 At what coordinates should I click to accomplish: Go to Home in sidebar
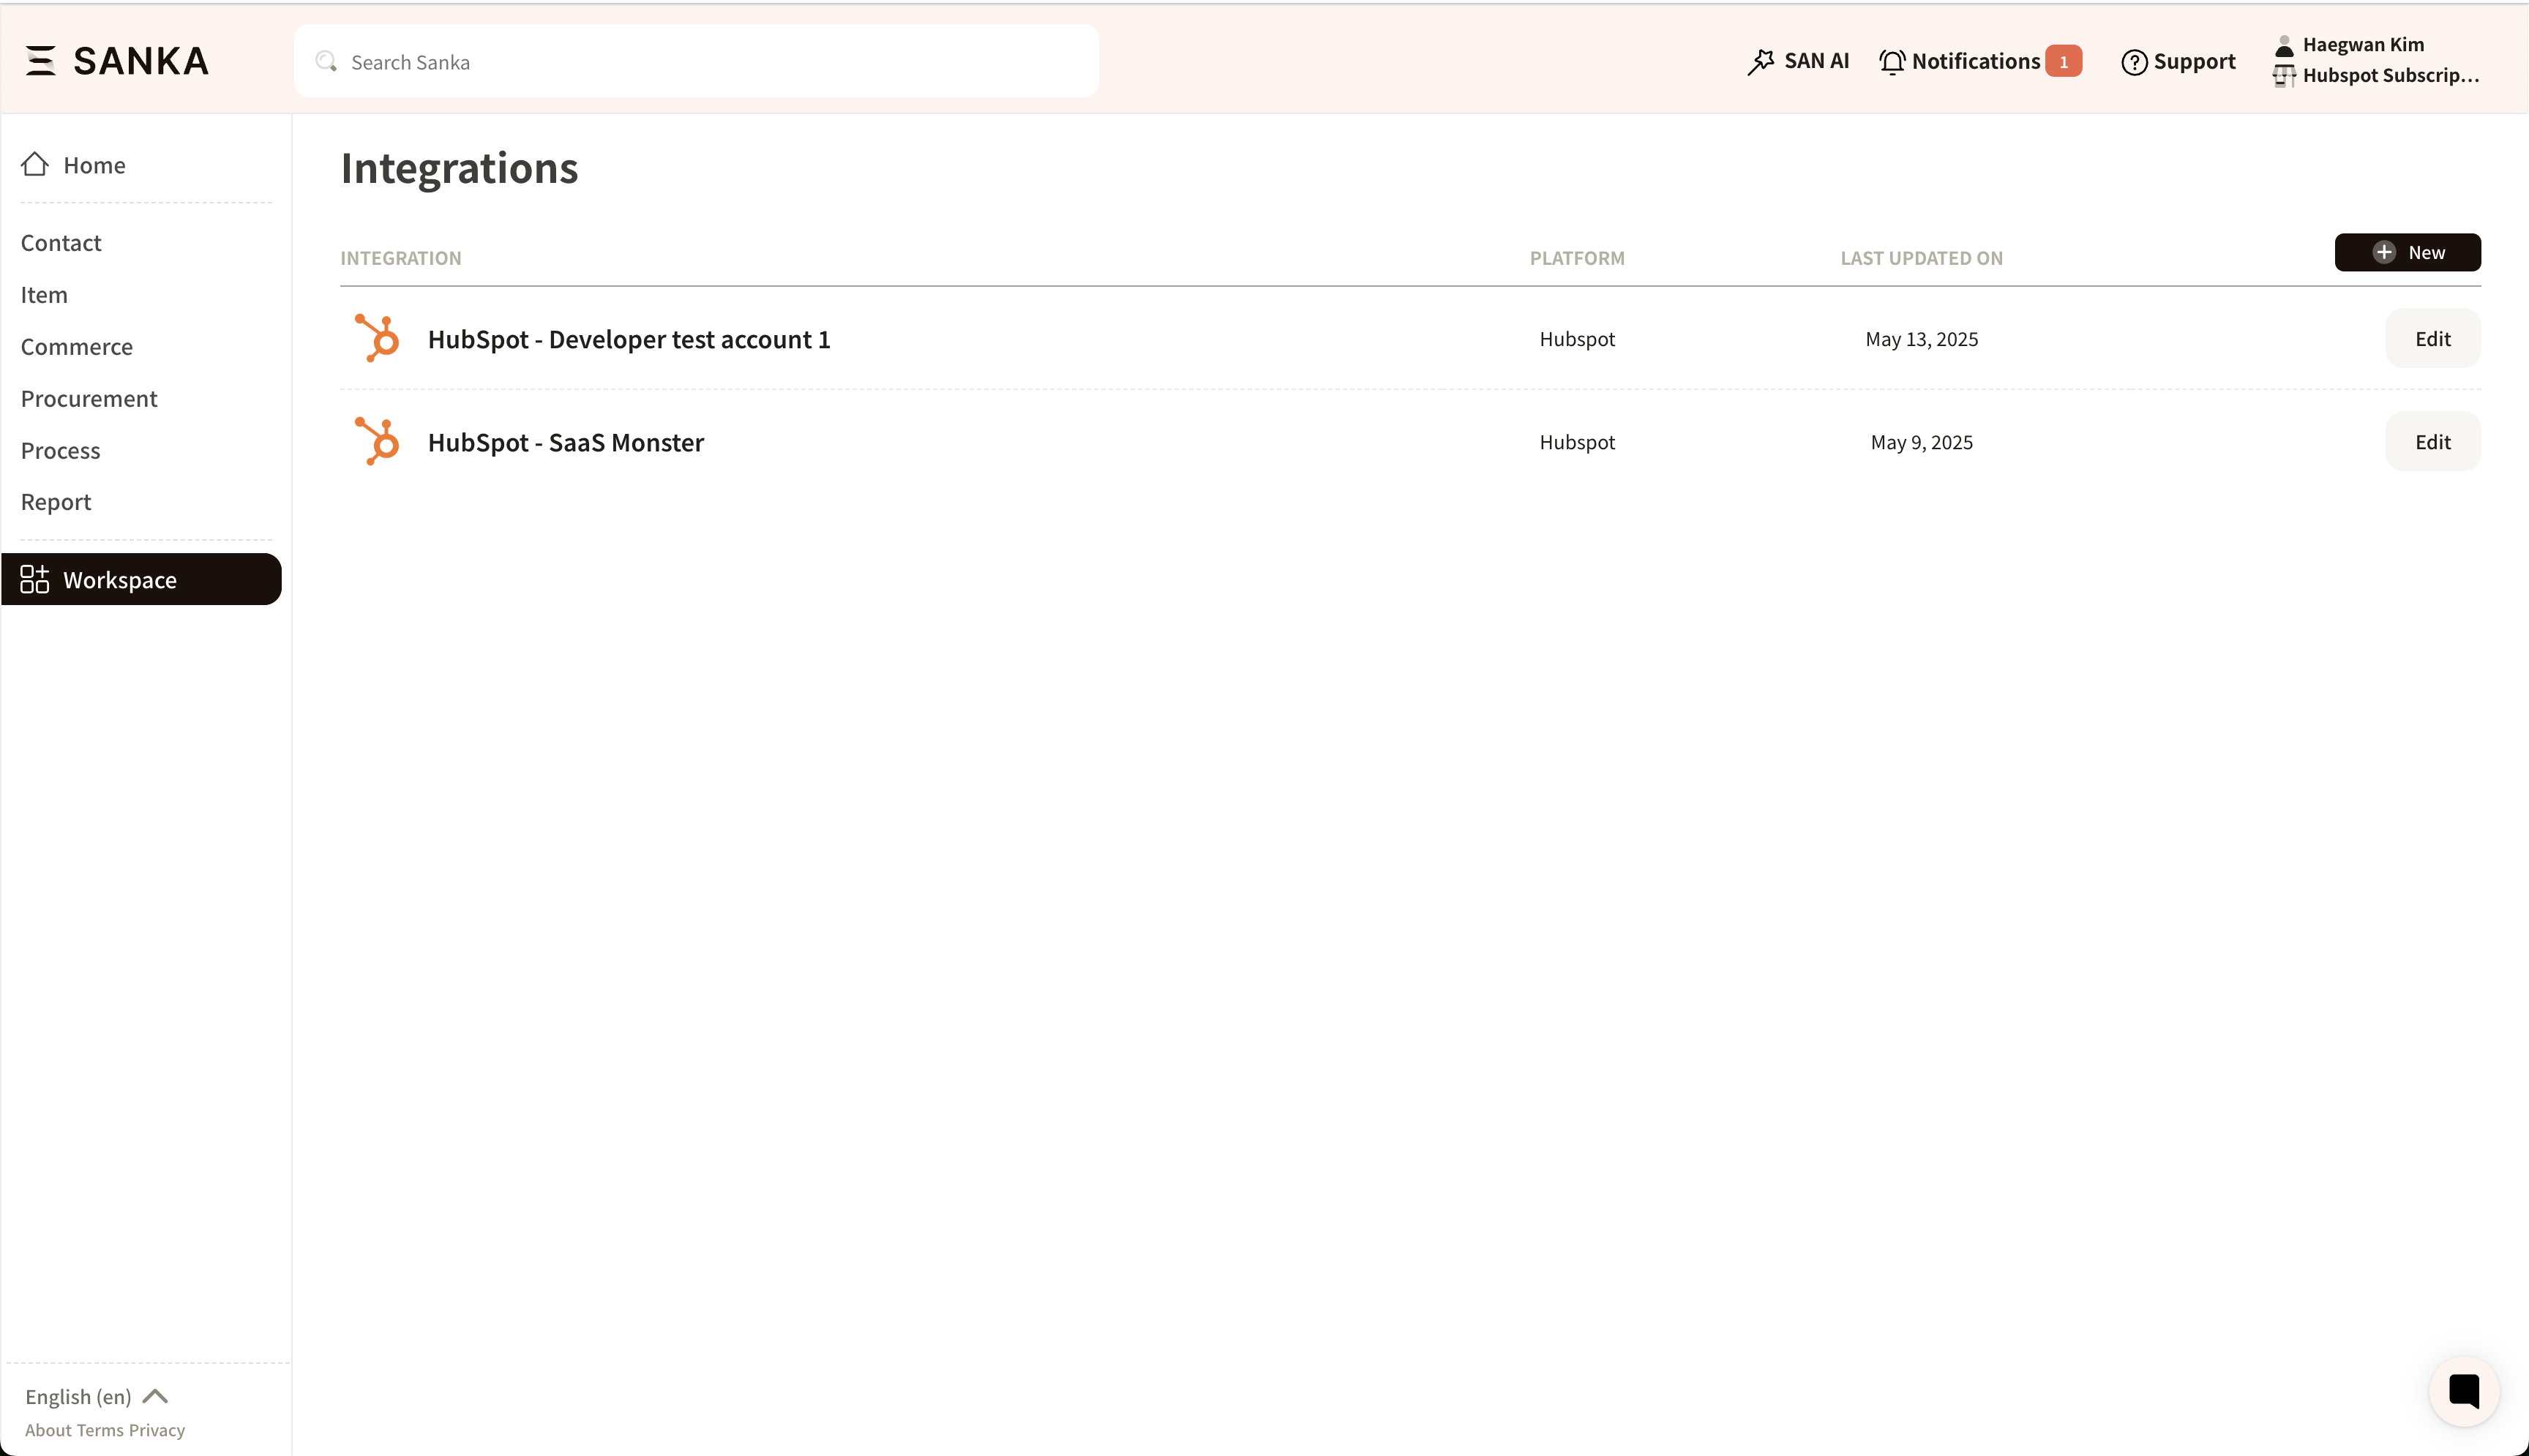(94, 165)
